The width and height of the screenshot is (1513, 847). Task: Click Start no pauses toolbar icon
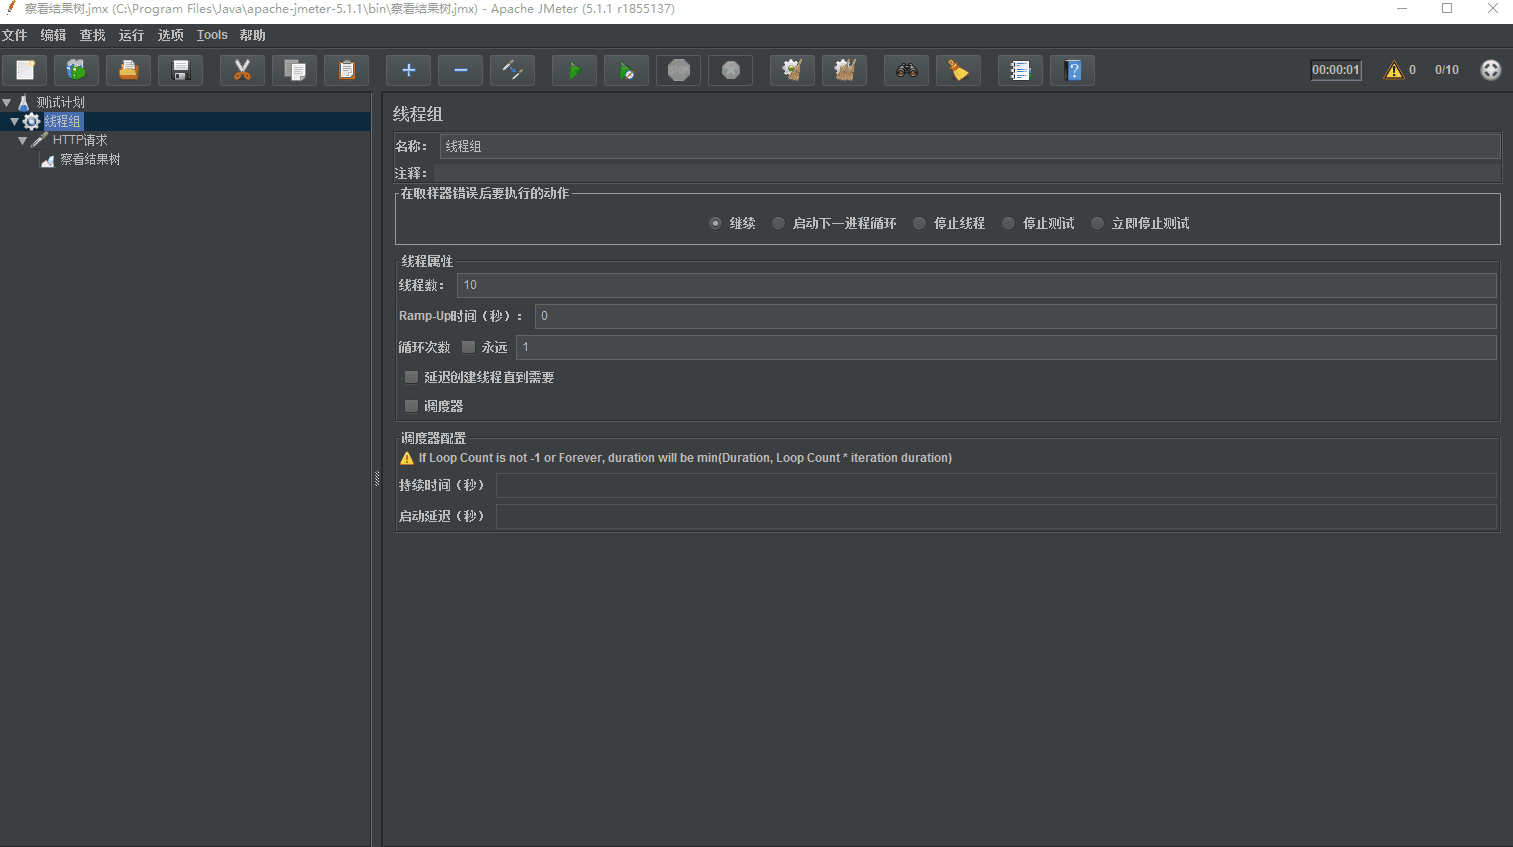[626, 70]
